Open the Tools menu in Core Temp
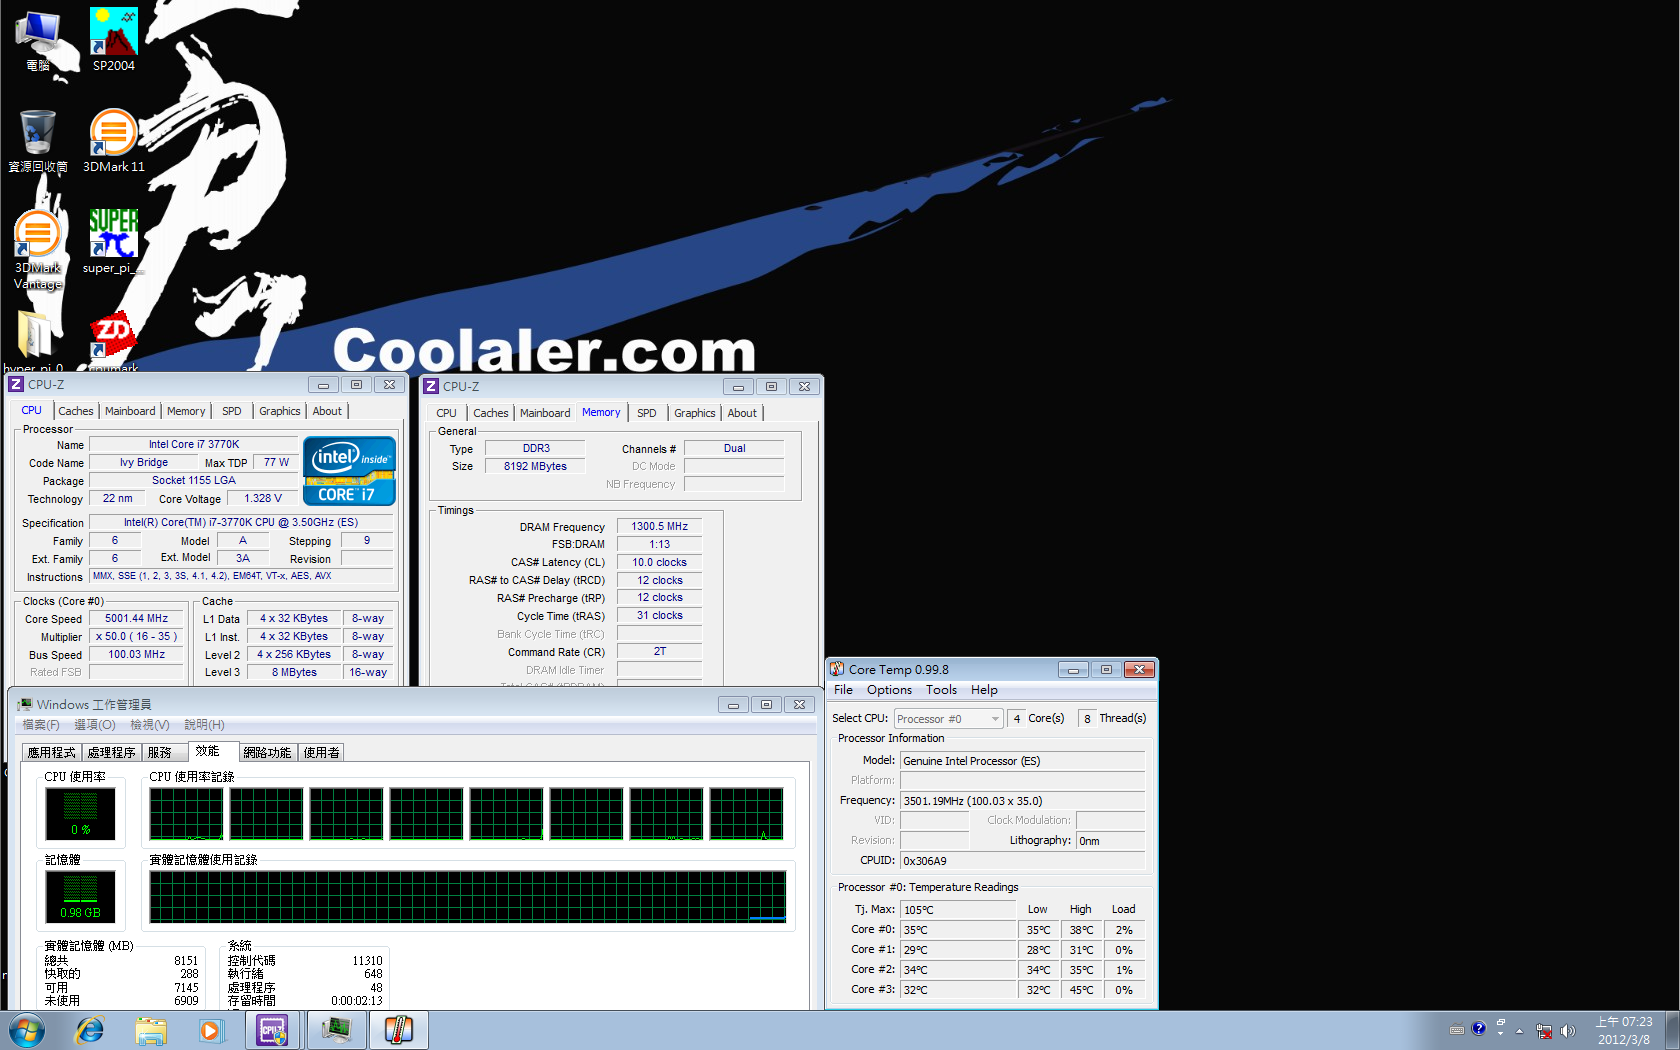 click(x=941, y=690)
